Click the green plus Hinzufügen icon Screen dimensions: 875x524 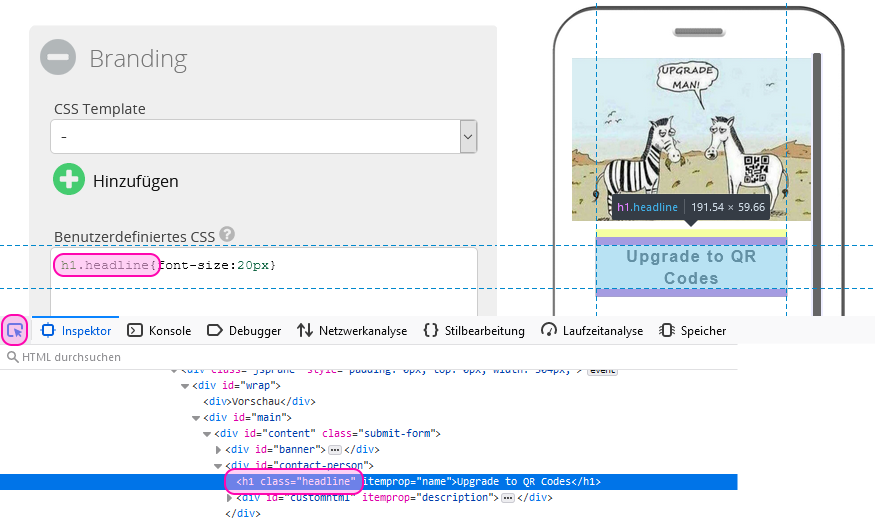69,180
